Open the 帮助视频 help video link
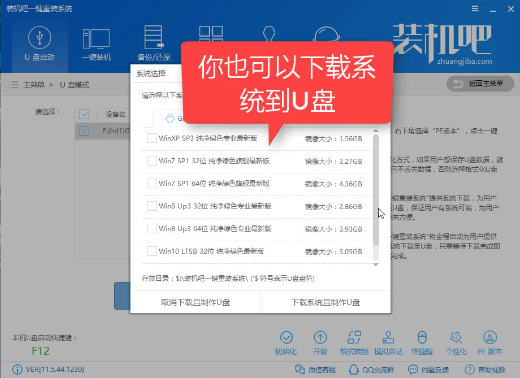The image size is (520, 378). pyautogui.click(x=485, y=369)
